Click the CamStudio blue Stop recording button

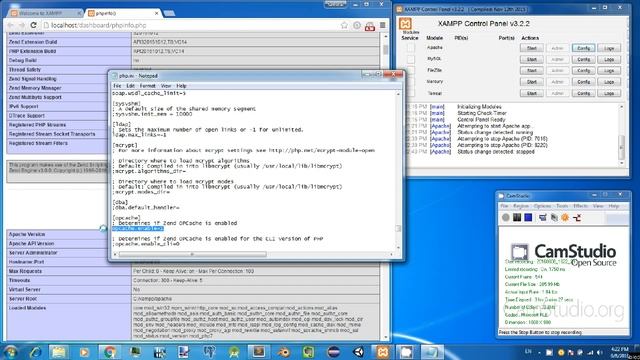[528, 218]
